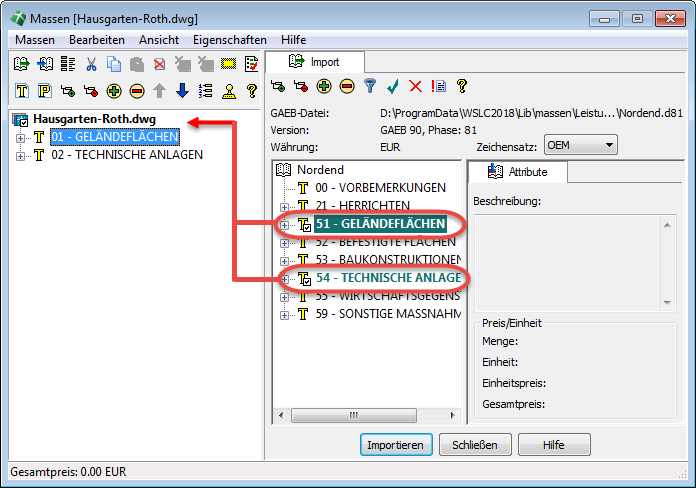Open the Zeichensatz OEM dropdown
Image resolution: width=696 pixels, height=488 pixels.
pos(581,146)
